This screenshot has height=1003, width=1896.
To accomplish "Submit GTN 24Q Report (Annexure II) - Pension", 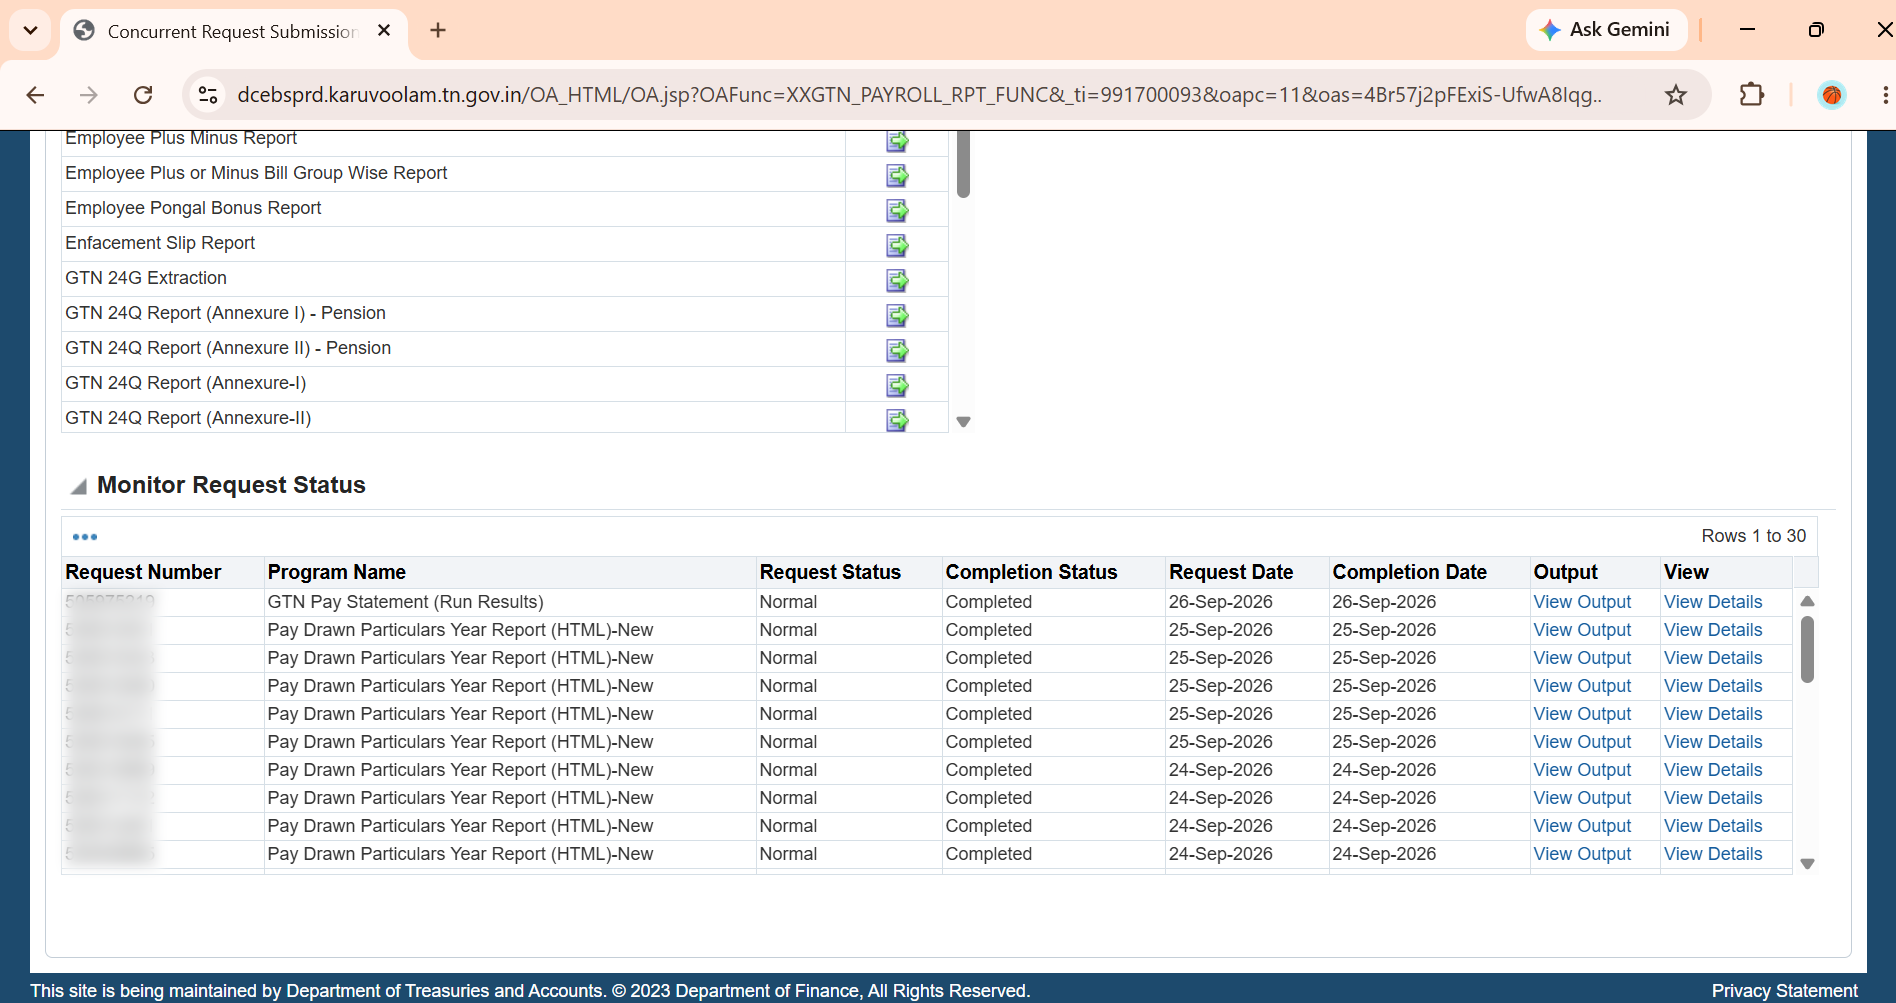I will coord(897,350).
